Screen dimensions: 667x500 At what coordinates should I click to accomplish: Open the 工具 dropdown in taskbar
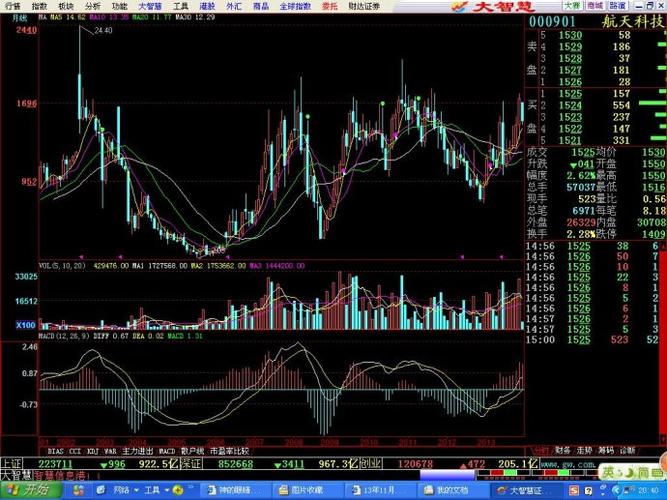(x=156, y=490)
